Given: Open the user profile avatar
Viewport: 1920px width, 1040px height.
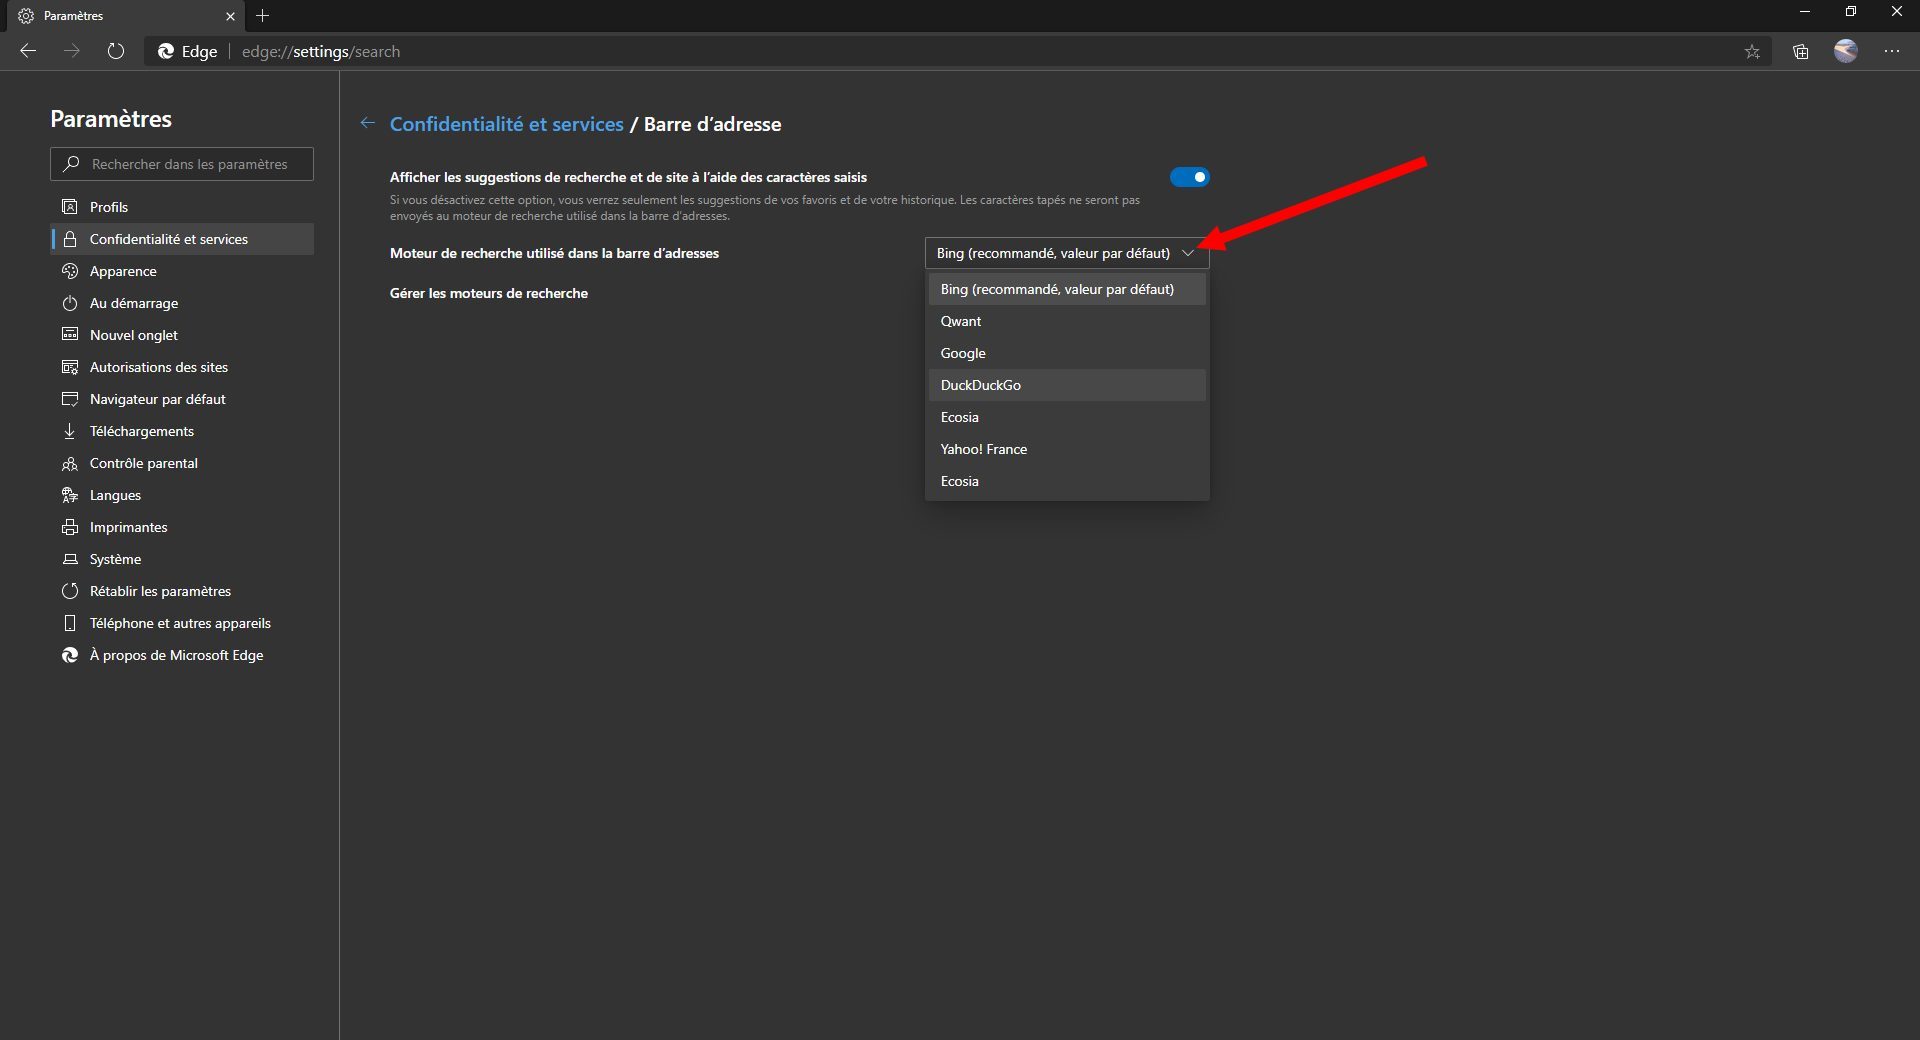Looking at the screenshot, I should coord(1846,51).
